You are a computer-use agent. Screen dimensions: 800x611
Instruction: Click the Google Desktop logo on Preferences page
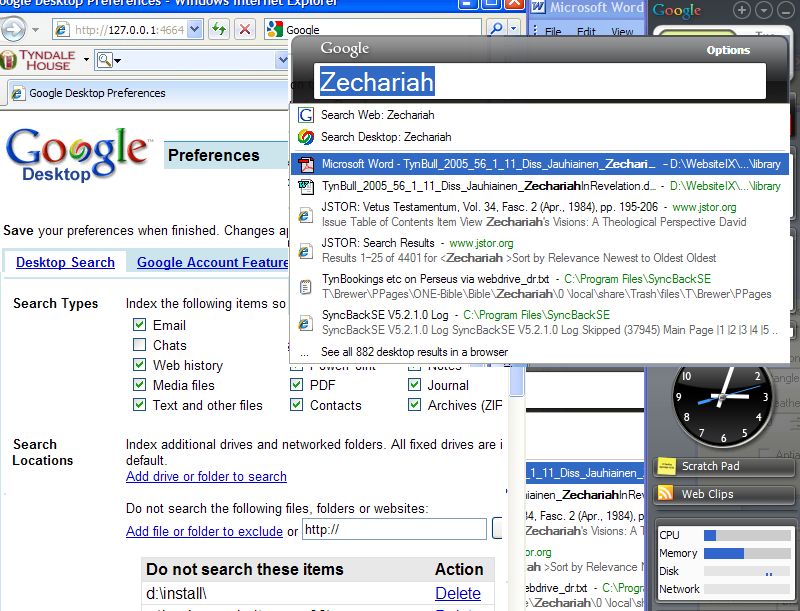pos(78,154)
